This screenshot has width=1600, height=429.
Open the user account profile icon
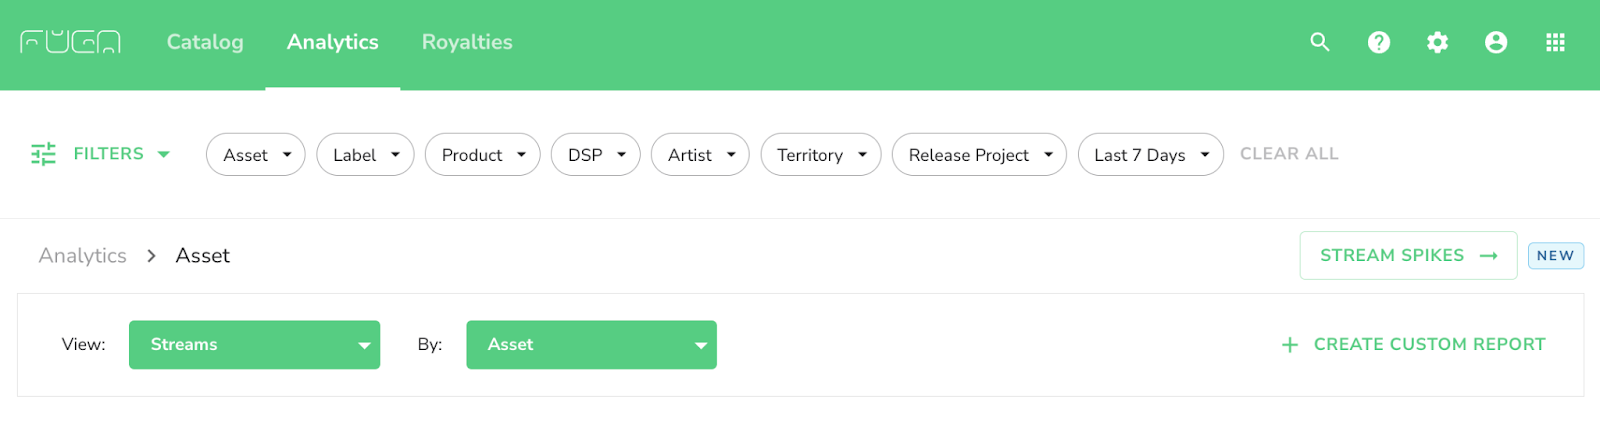pos(1496,42)
